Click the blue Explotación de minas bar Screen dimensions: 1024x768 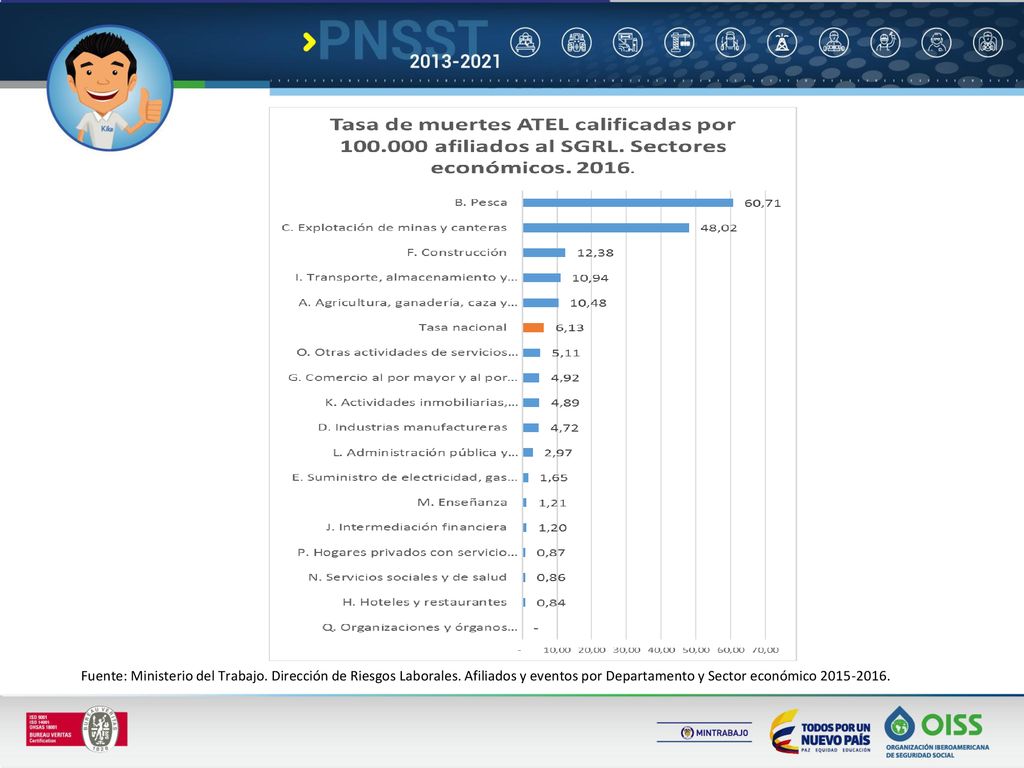[x=606, y=227]
